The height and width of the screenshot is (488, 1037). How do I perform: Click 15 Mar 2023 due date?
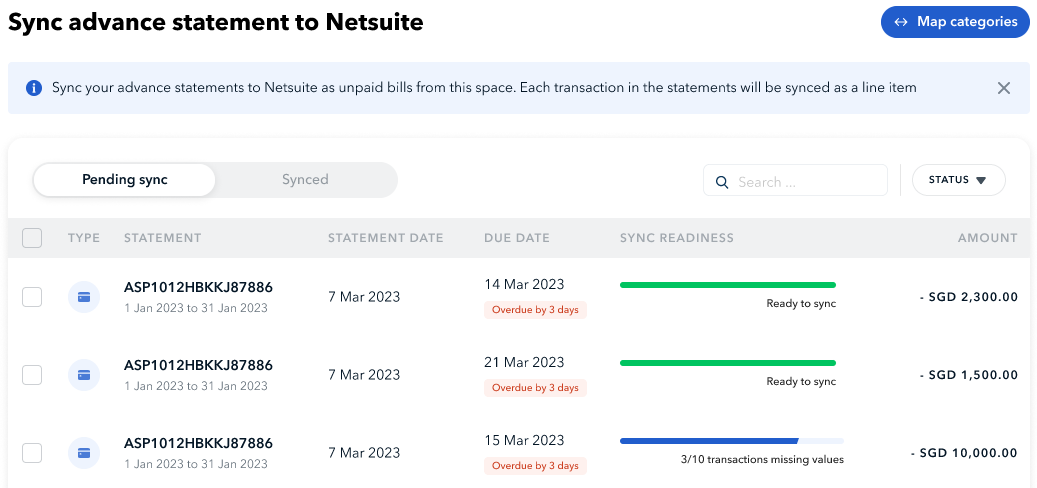coord(524,440)
